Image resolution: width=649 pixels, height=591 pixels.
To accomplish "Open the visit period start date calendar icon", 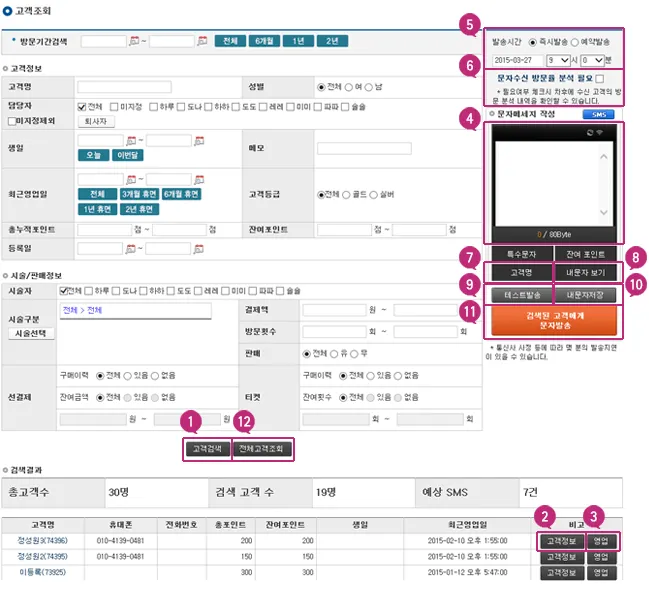I will (134, 41).
